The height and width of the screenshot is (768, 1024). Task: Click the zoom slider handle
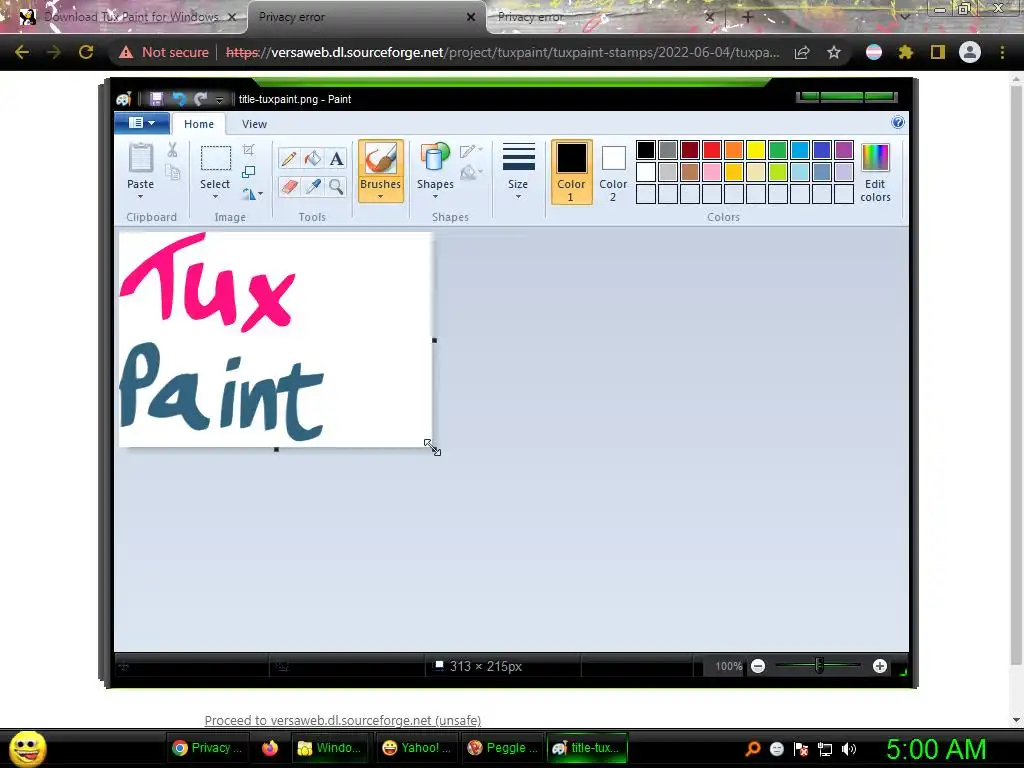(x=819, y=666)
